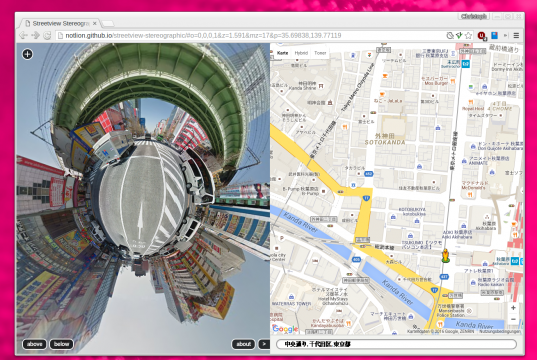537x360 pixels.
Task: Click the route 452 shield on the map
Action: click(369, 174)
